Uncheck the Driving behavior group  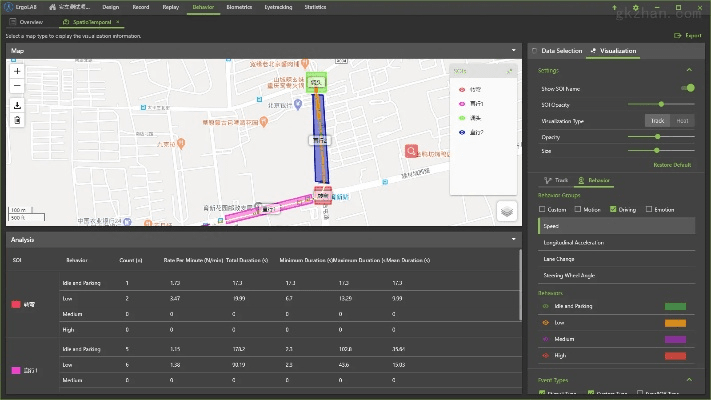[x=613, y=209]
